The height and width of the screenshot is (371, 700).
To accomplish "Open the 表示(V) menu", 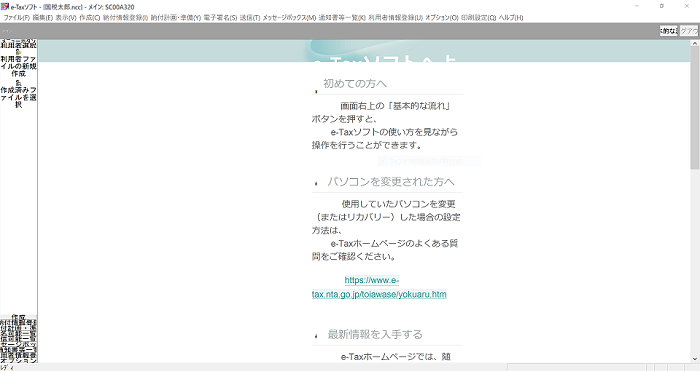I will click(x=66, y=18).
